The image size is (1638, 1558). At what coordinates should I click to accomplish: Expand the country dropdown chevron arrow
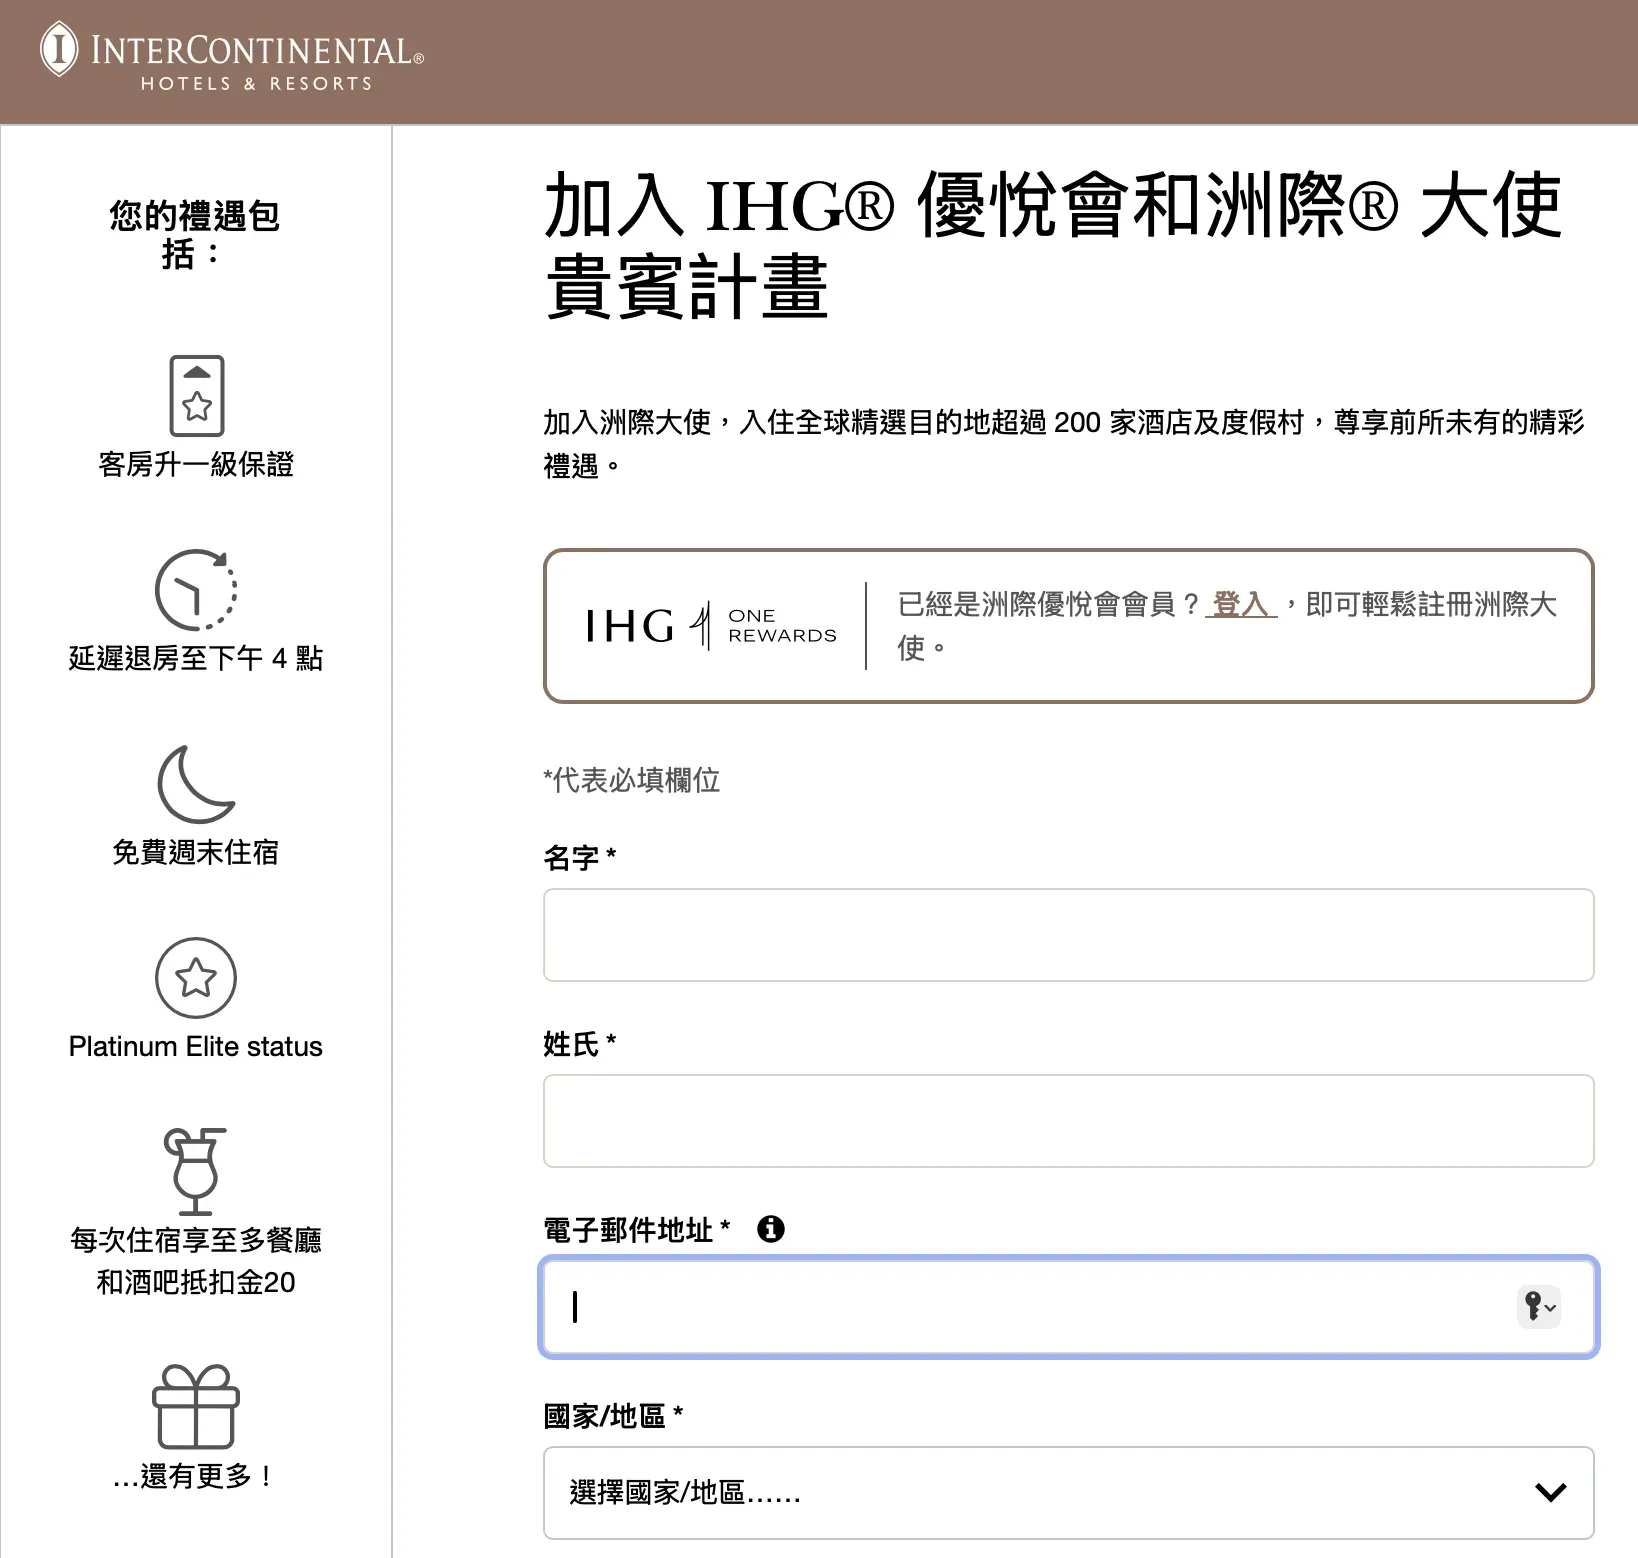point(1550,1493)
